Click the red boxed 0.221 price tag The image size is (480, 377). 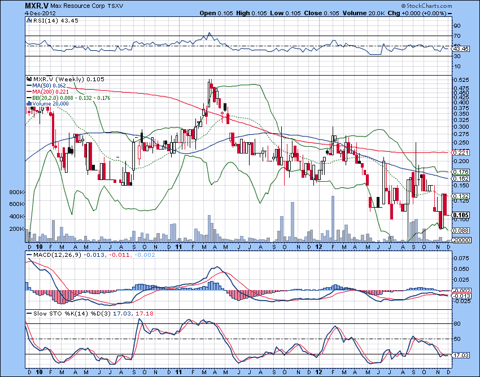461,152
